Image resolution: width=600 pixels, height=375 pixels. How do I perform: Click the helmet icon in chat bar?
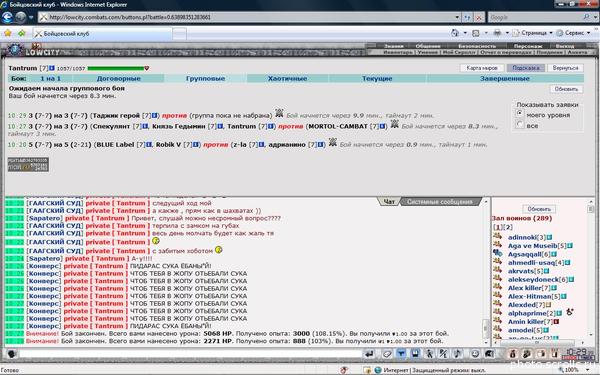[x=489, y=354]
